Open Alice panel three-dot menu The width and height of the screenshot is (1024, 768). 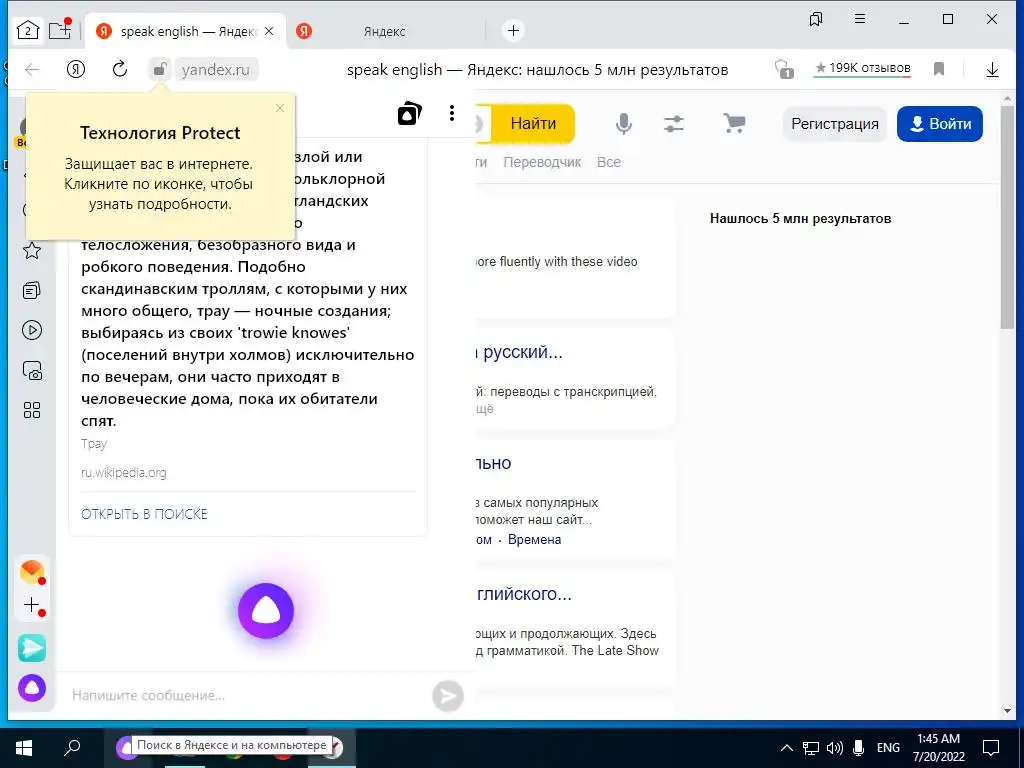[x=452, y=113]
